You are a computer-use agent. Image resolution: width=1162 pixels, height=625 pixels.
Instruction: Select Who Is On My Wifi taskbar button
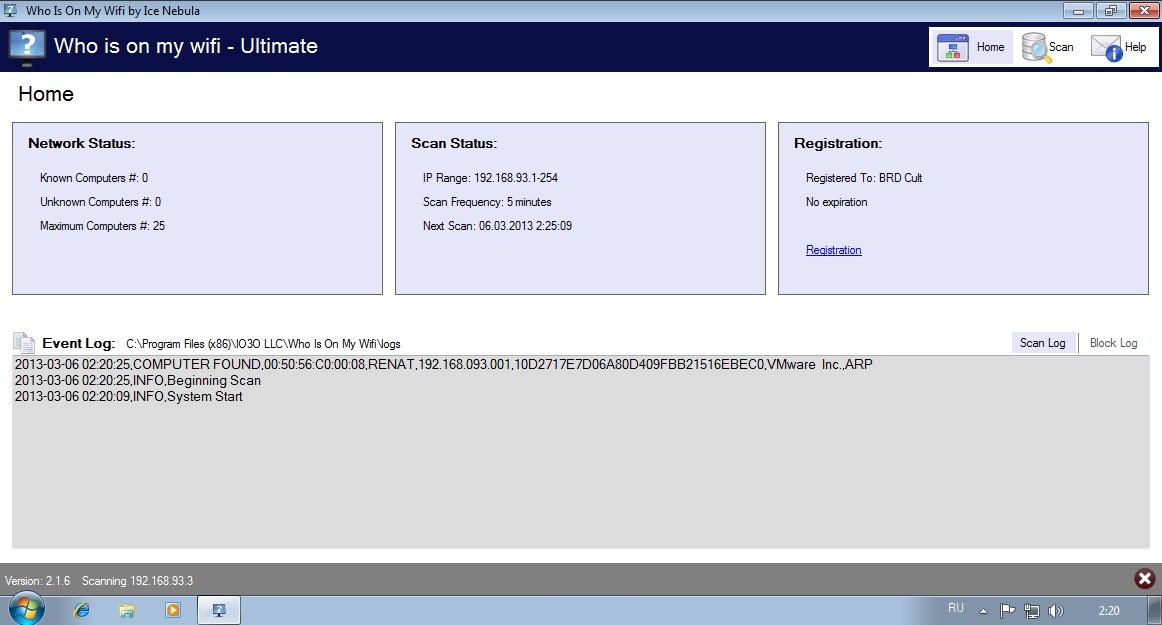coord(219,610)
